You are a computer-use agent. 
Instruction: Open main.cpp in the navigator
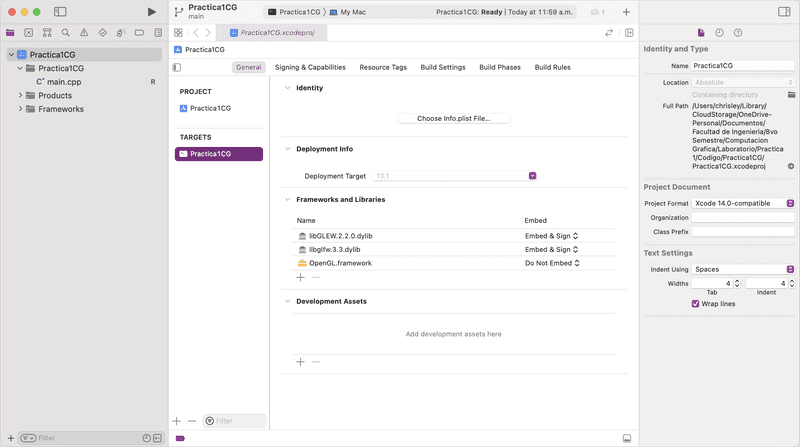[64, 82]
